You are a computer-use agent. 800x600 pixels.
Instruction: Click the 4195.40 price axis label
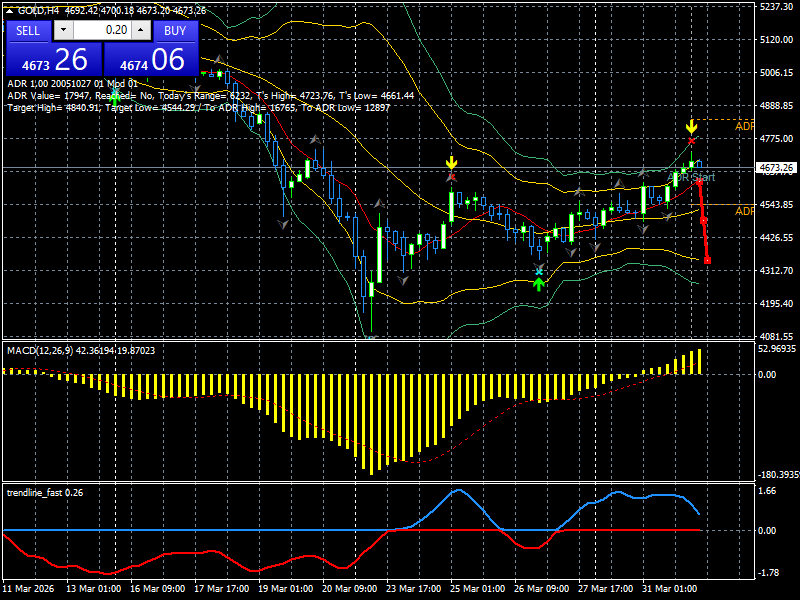[776, 304]
